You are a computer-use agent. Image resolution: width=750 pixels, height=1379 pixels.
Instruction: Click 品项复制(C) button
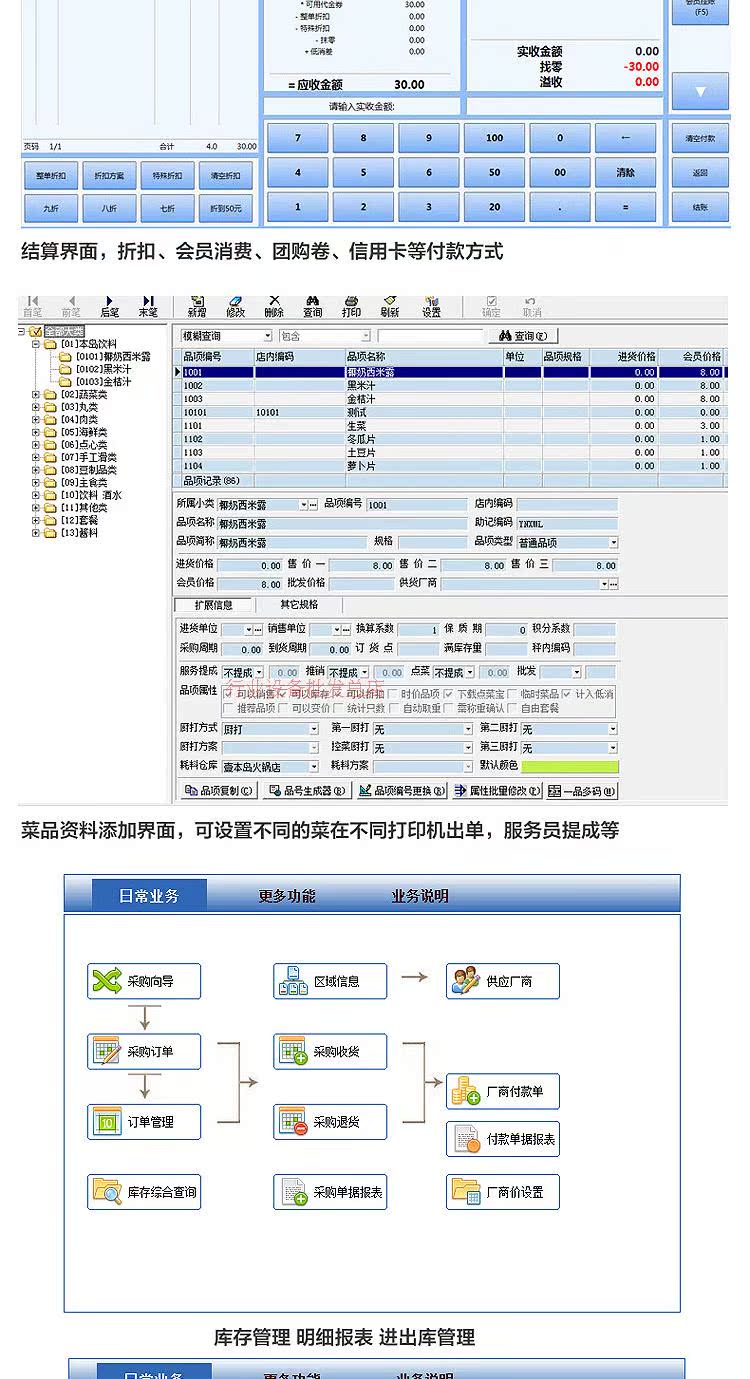220,791
